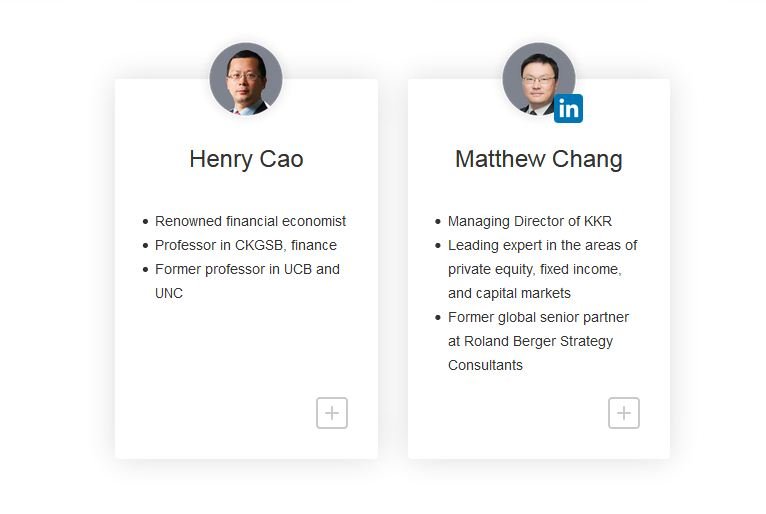Viewport: 766px width, 514px height.
Task: Click the 'at Roland Berger Strategy' line
Action: [530, 341]
